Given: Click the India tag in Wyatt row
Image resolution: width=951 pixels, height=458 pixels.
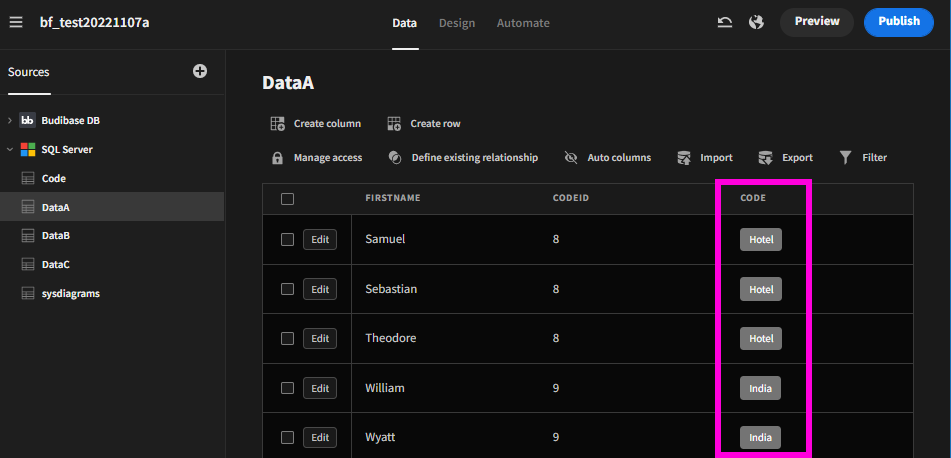Looking at the screenshot, I should (x=760, y=437).
